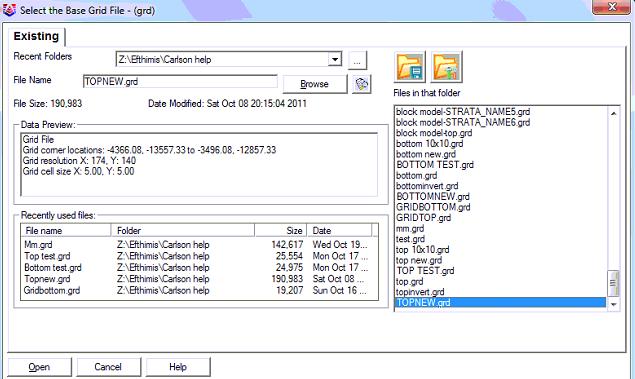Select bottominvert.grd in folder list
This screenshot has height=379, width=635.
point(427,186)
